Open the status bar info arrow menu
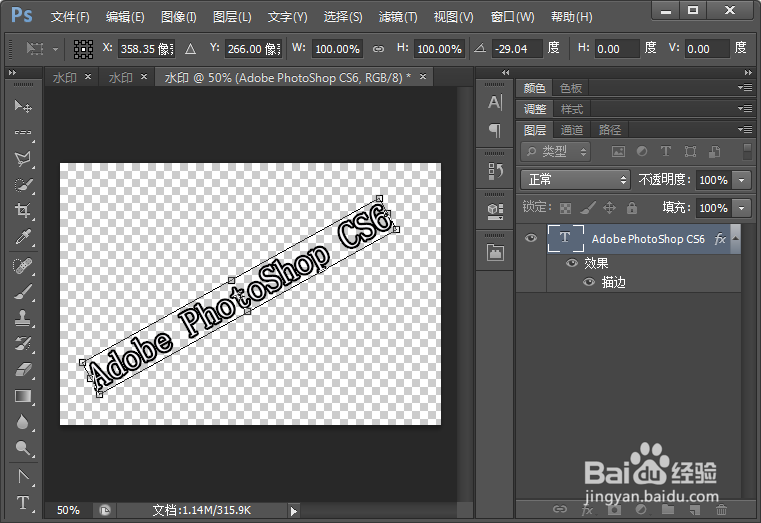Screen dimensions: 761x523 click(293, 510)
